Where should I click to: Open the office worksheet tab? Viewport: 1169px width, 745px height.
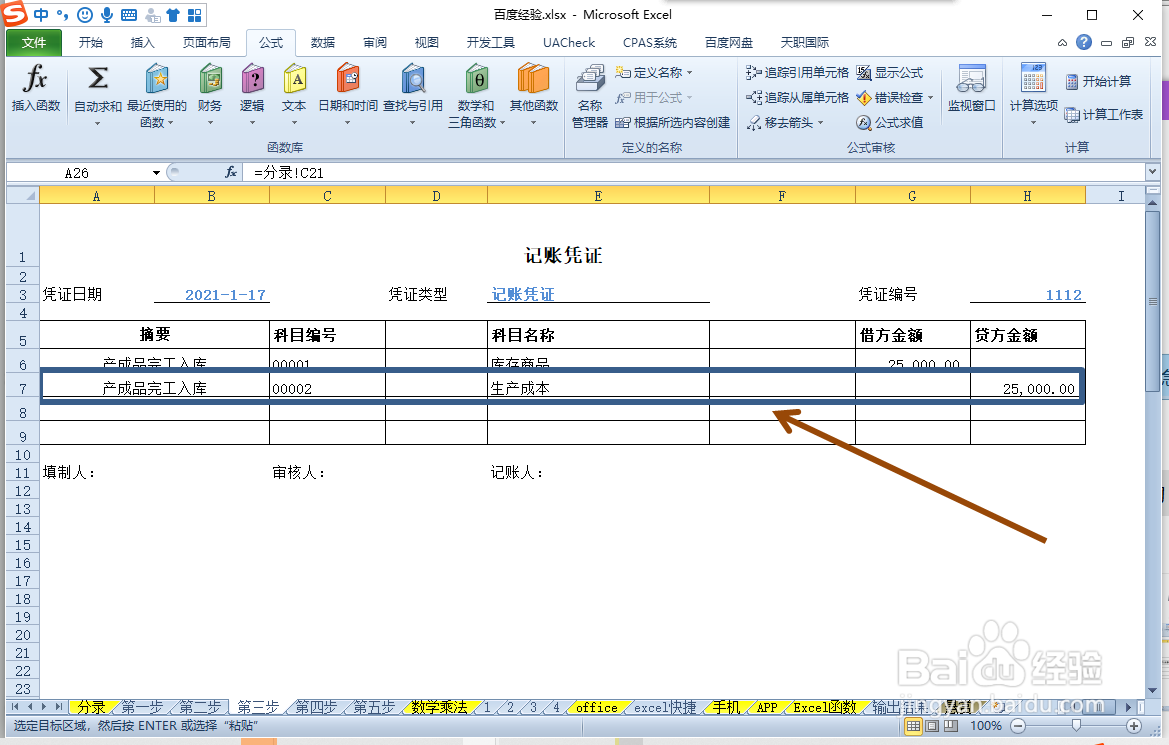[x=596, y=707]
